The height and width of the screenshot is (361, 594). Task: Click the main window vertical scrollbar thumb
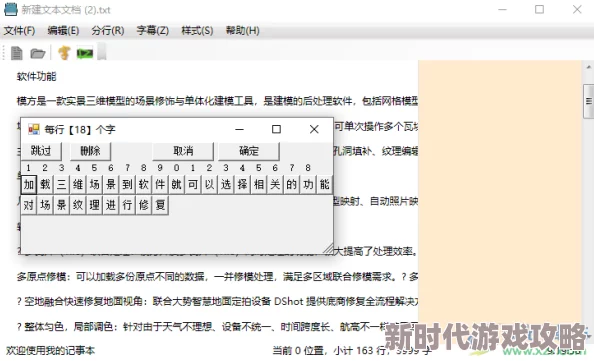click(588, 102)
